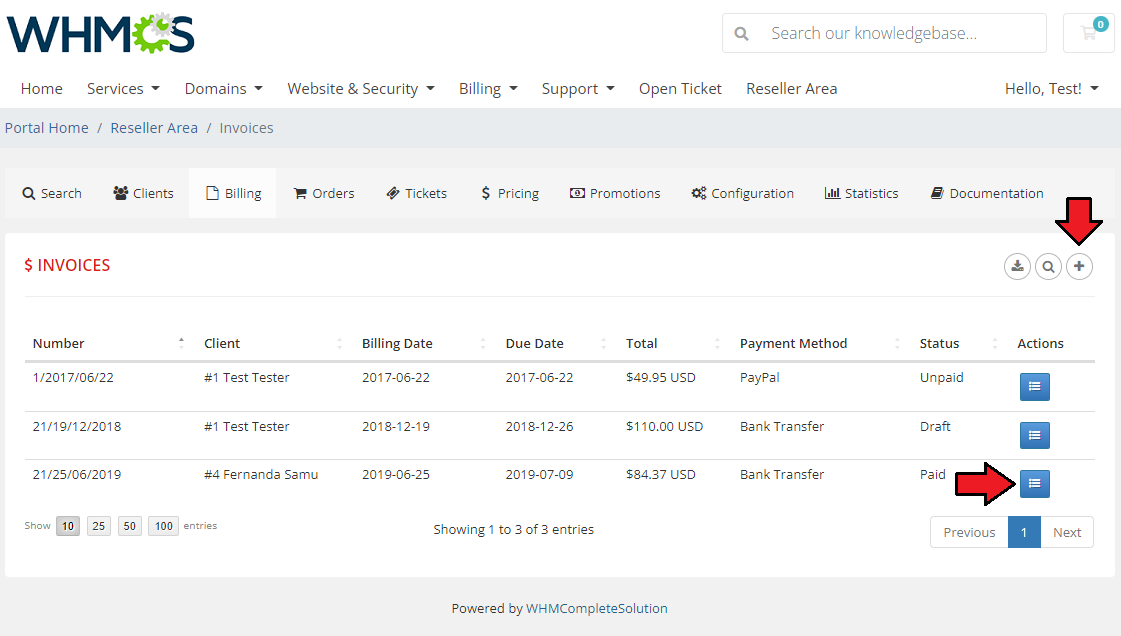Expand the Support dropdown menu

click(x=578, y=89)
